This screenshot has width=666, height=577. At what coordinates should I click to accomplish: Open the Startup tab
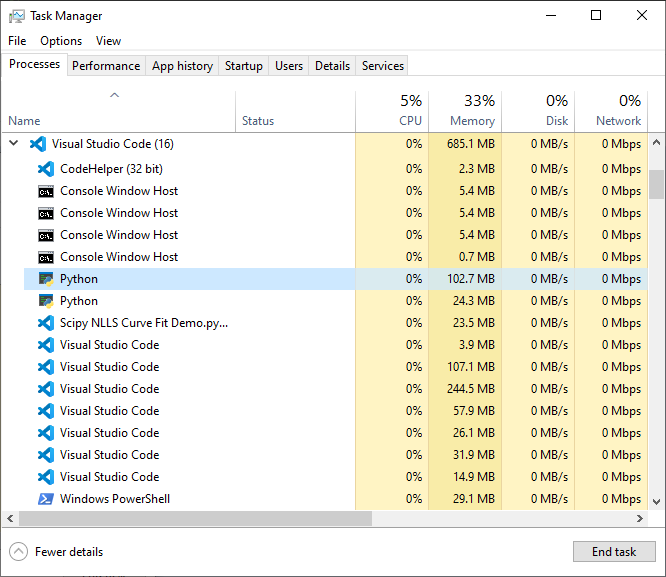click(x=243, y=66)
